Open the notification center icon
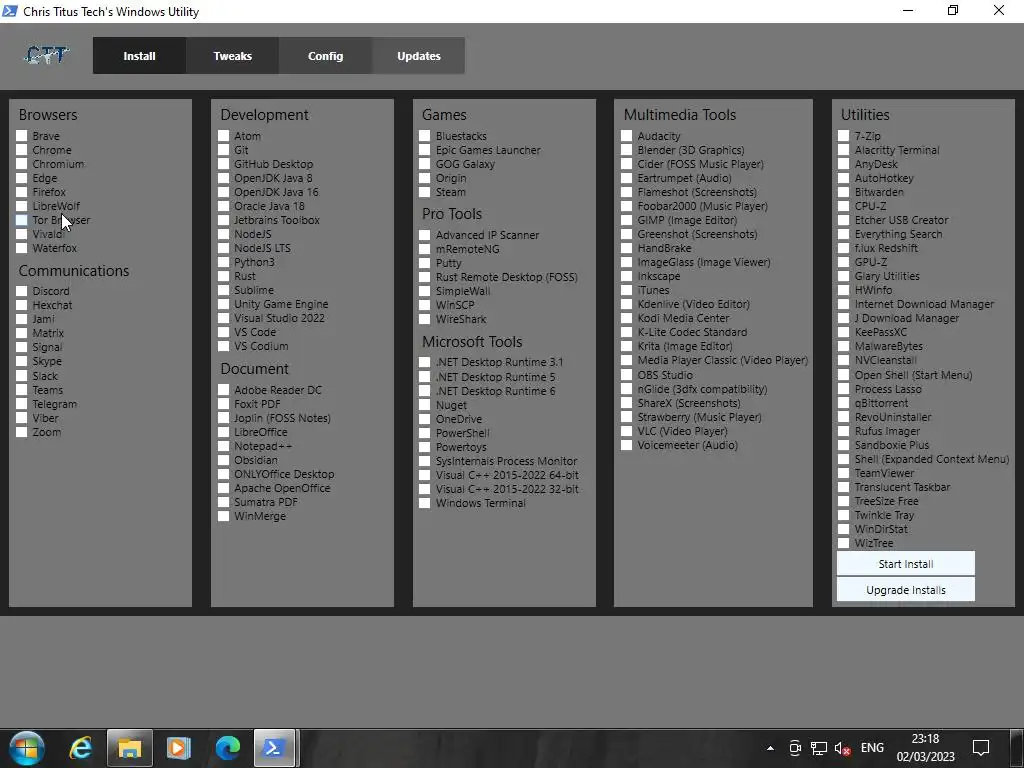 coord(981,748)
